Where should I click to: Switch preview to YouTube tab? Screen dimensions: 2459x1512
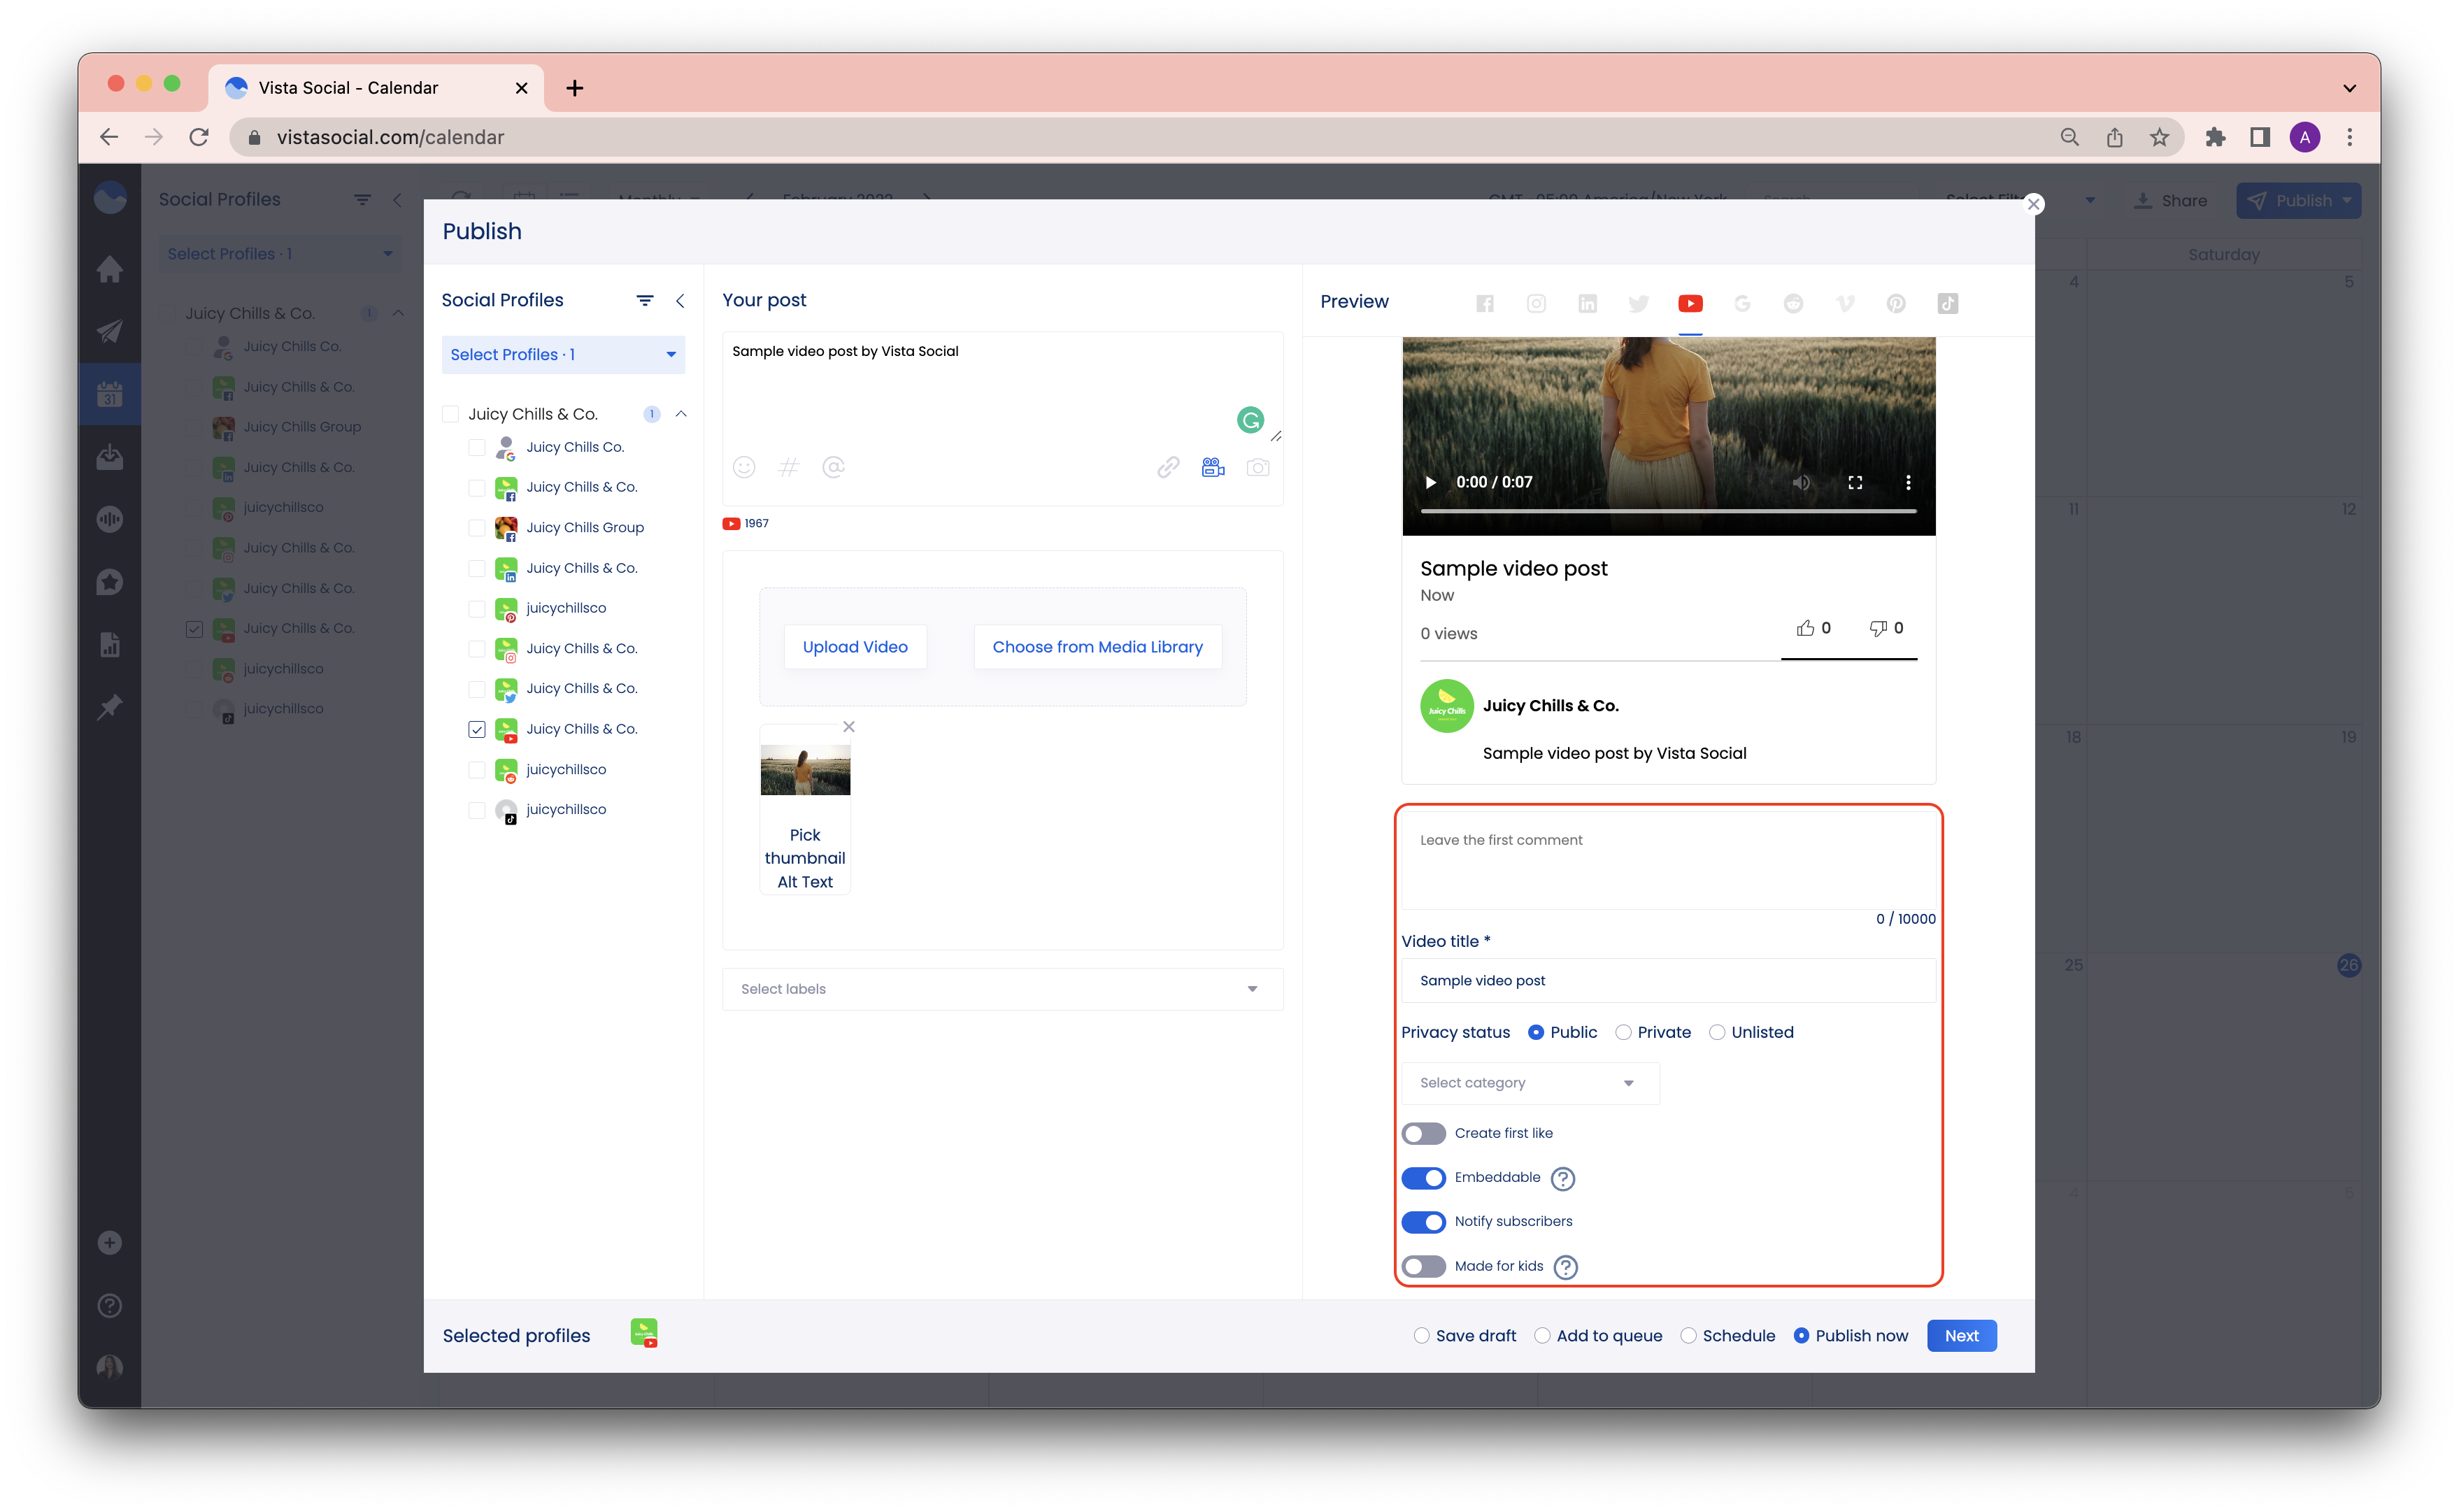[1689, 303]
